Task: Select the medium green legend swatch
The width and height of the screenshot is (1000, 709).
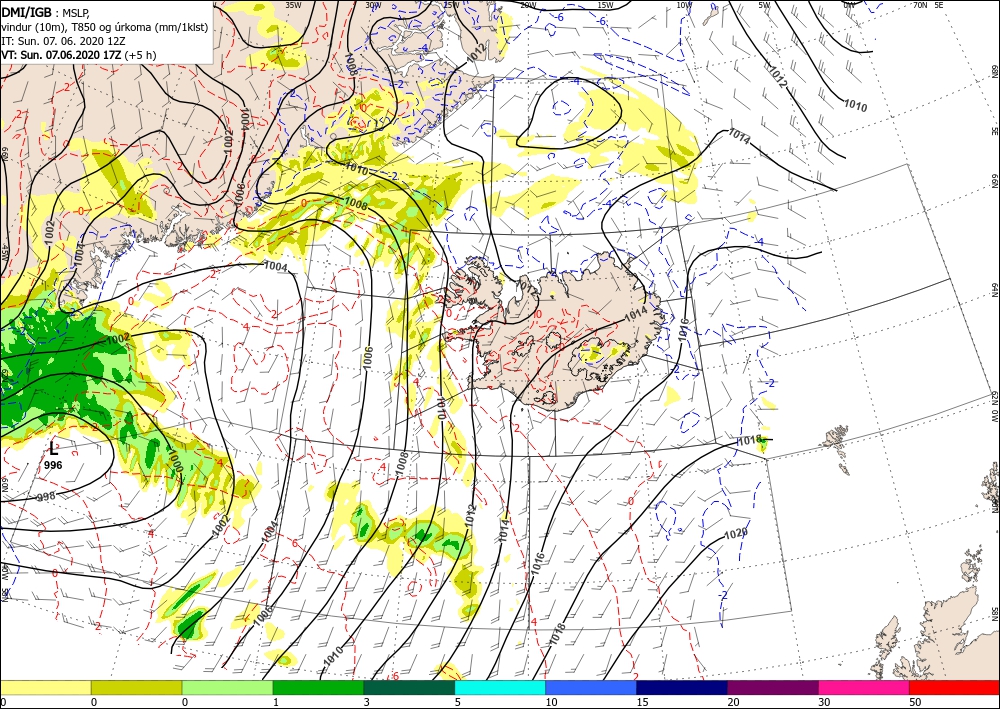Action: (x=318, y=687)
